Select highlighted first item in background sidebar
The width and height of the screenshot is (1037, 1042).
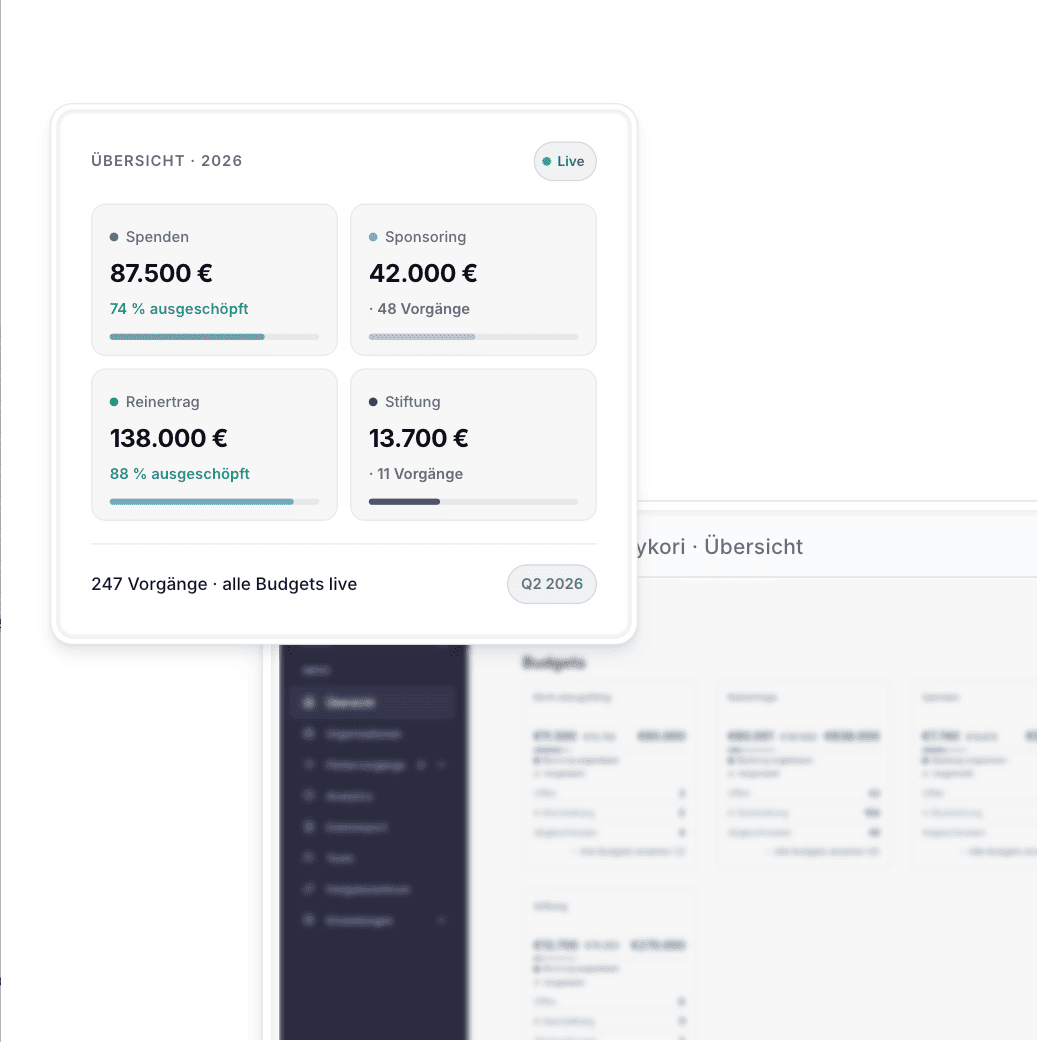pyautogui.click(x=372, y=702)
